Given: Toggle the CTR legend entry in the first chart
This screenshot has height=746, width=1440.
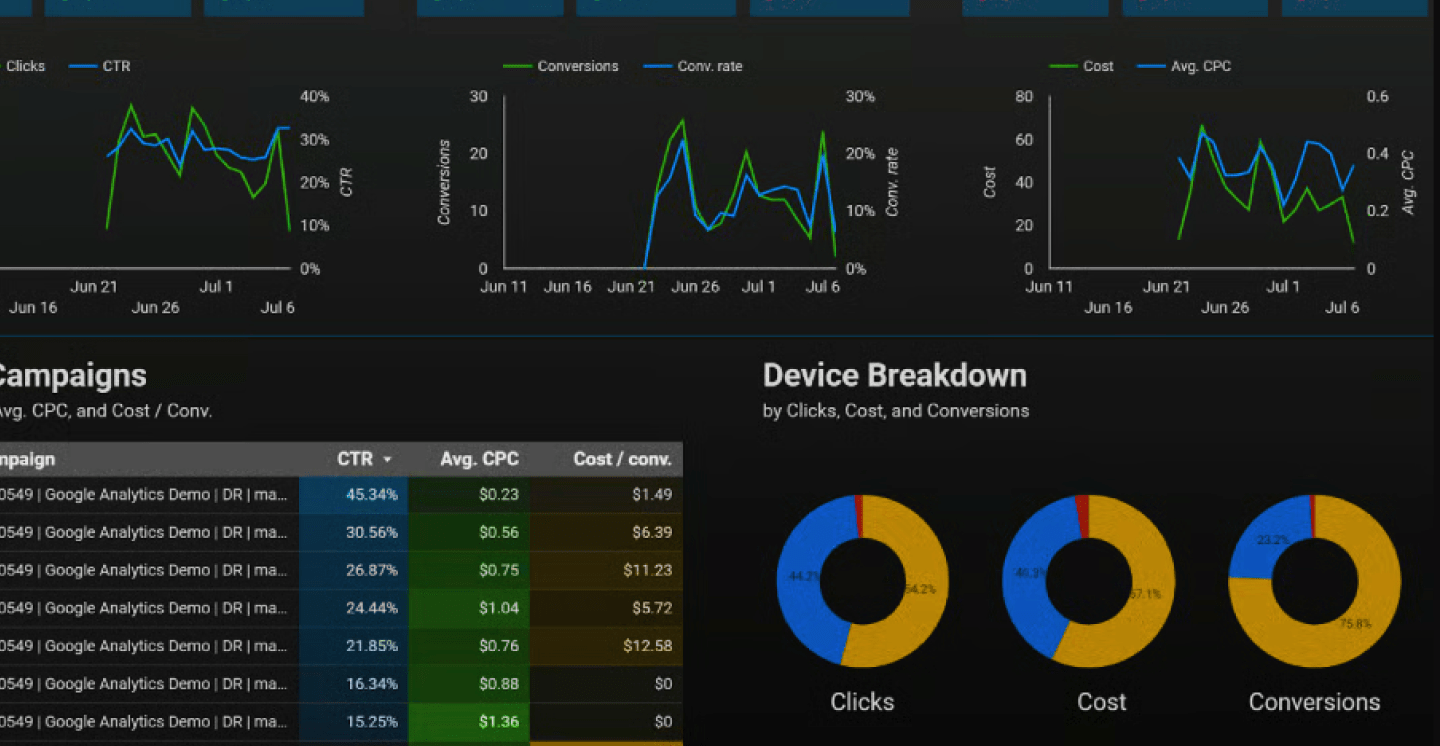Looking at the screenshot, I should click(x=99, y=66).
